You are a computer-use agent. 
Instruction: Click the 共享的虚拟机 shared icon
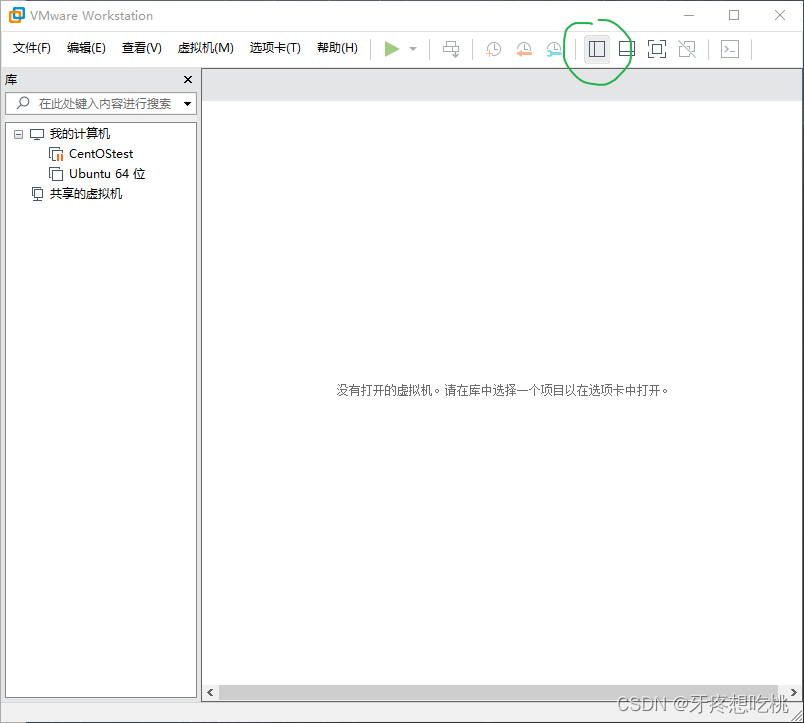37,194
